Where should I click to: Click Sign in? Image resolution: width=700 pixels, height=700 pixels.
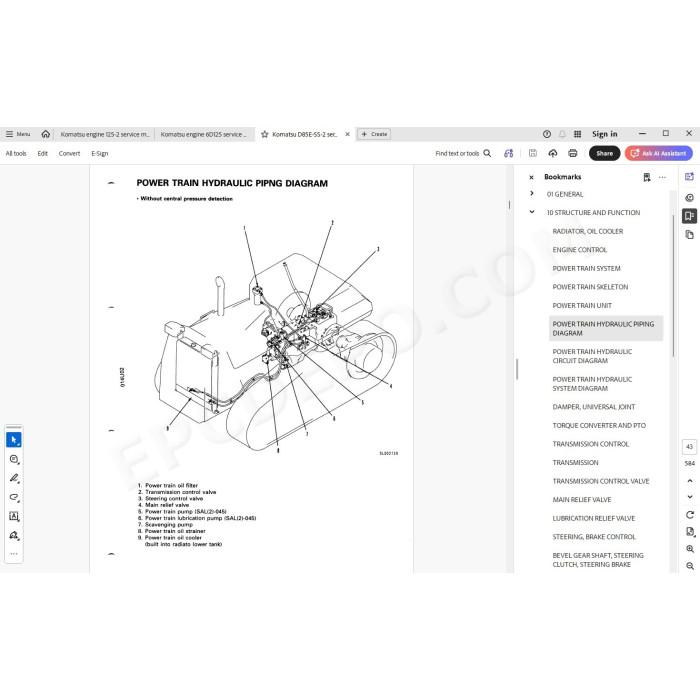tap(604, 134)
